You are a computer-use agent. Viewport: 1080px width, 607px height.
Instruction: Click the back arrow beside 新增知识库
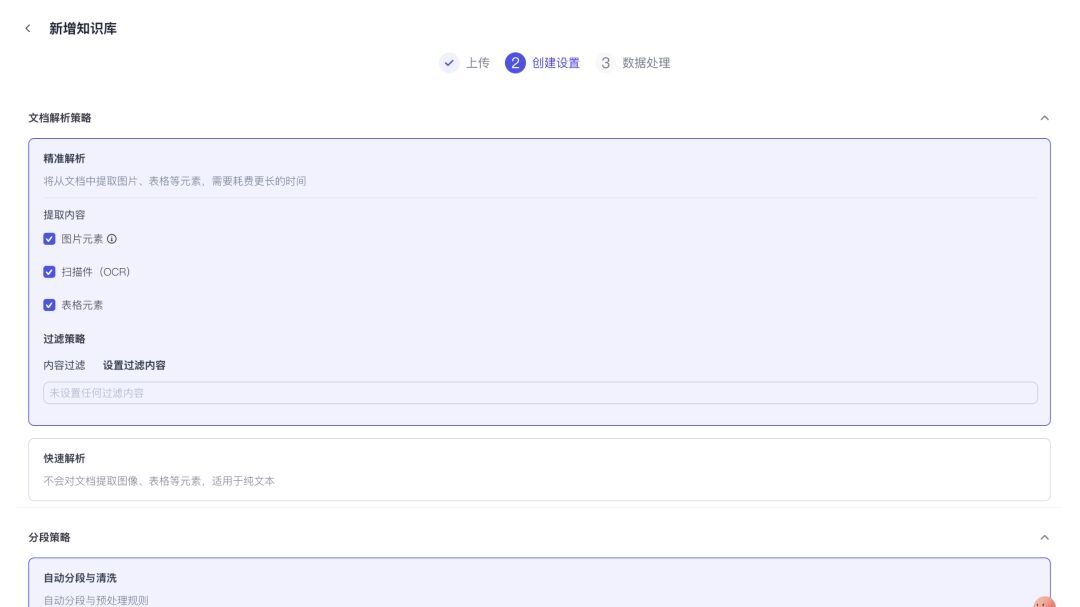(28, 29)
